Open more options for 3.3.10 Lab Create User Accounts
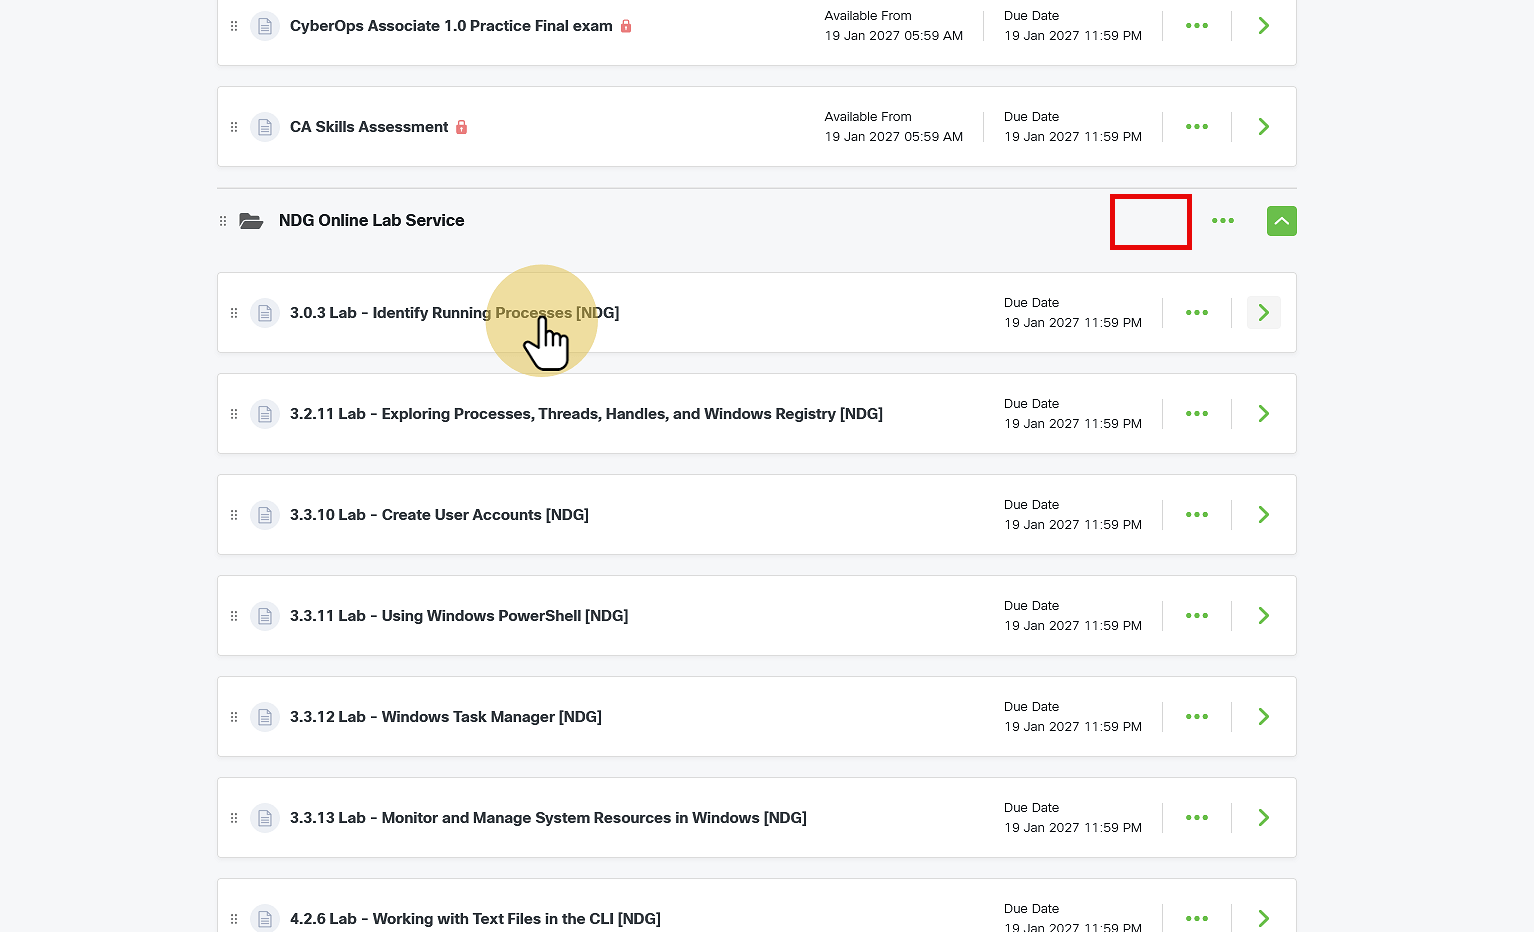 point(1197,515)
